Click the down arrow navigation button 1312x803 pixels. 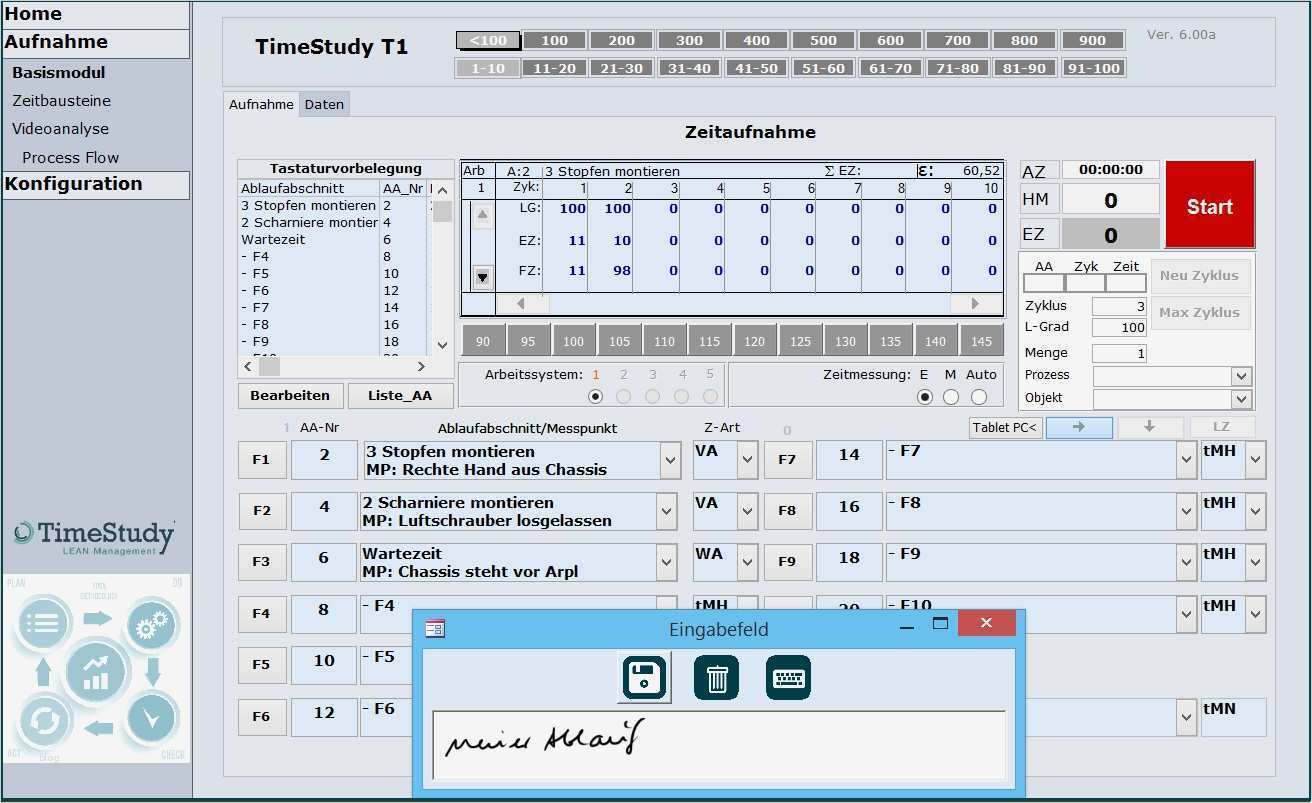click(x=1150, y=427)
